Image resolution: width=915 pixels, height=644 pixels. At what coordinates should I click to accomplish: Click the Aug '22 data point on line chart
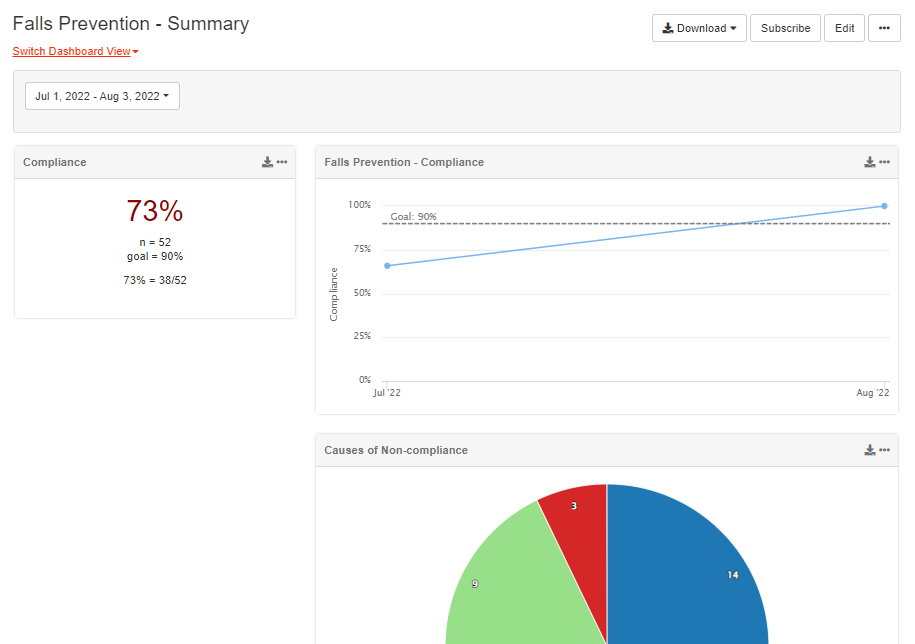884,206
